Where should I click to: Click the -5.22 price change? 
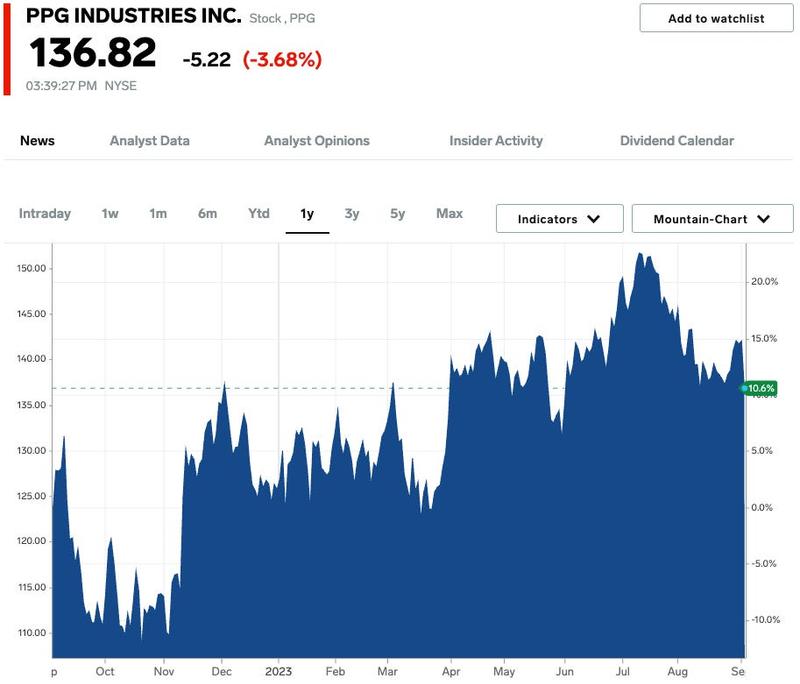[207, 60]
